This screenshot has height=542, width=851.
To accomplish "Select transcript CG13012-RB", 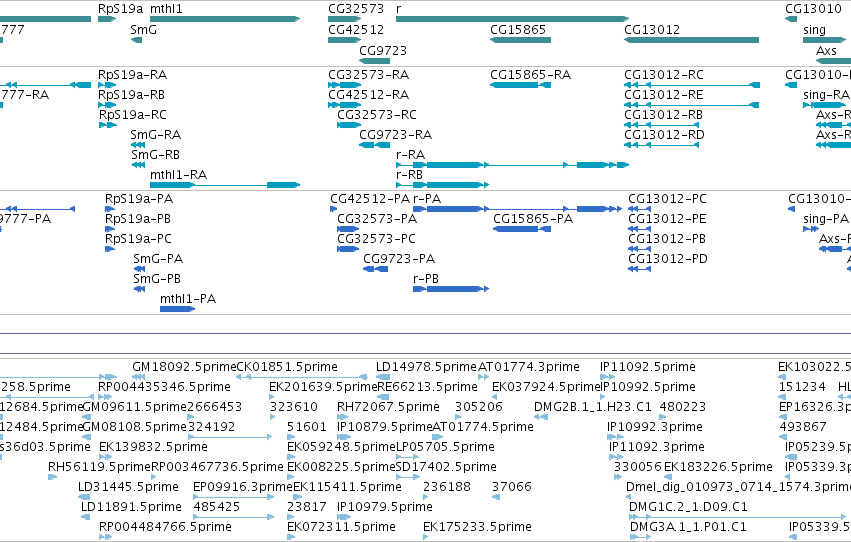I will point(661,125).
